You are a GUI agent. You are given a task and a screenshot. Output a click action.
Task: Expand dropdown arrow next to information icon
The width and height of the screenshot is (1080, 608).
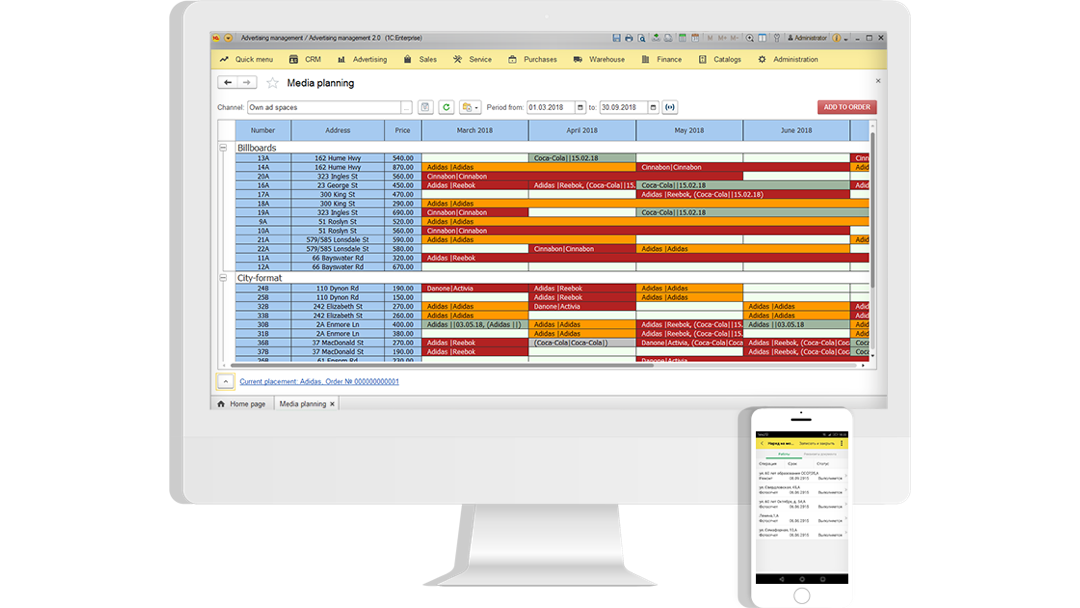click(x=846, y=39)
